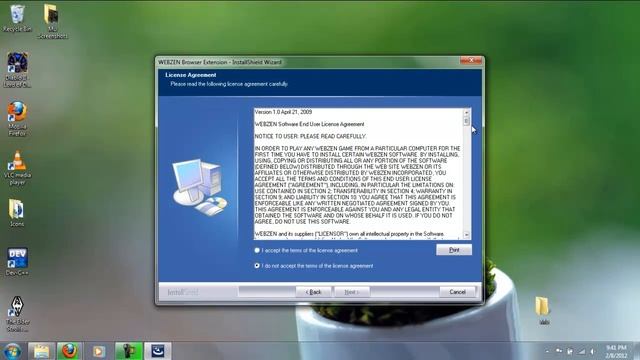Open Firefox from the taskbar

(x=69, y=351)
